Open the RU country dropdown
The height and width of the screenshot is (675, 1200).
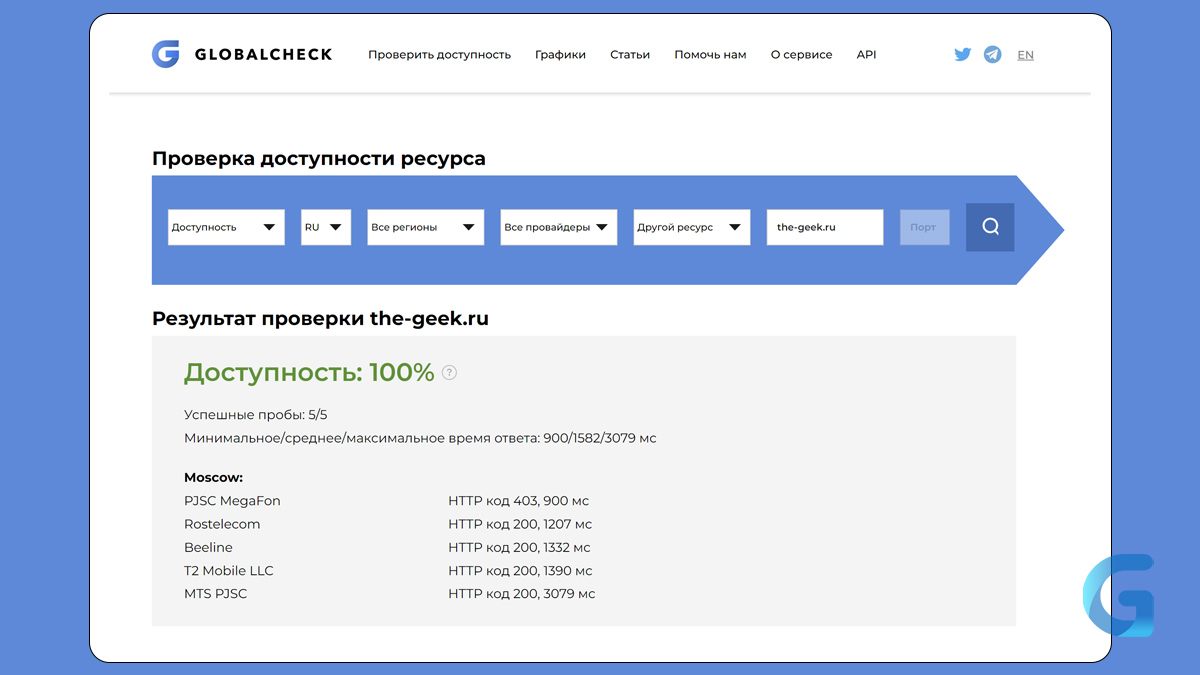(x=326, y=227)
